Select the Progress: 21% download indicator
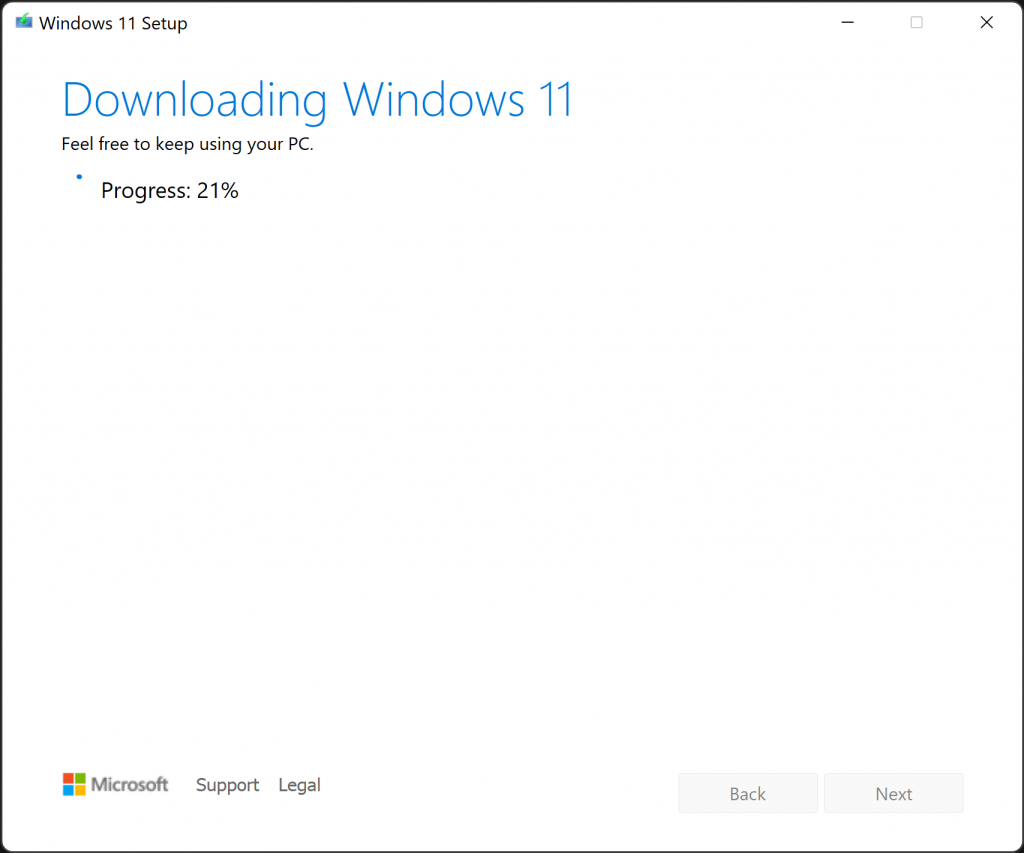 point(169,190)
